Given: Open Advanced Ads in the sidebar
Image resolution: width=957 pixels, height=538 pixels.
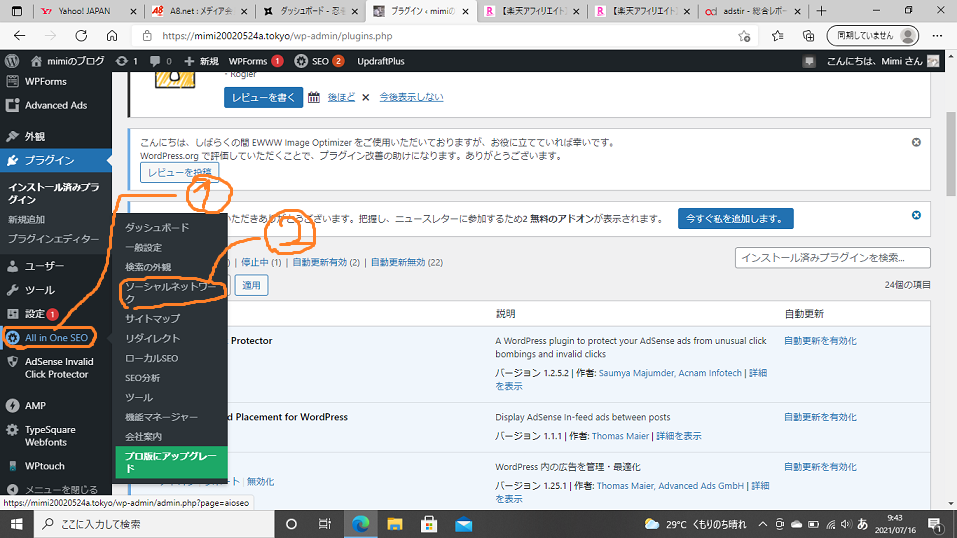Looking at the screenshot, I should pos(56,105).
